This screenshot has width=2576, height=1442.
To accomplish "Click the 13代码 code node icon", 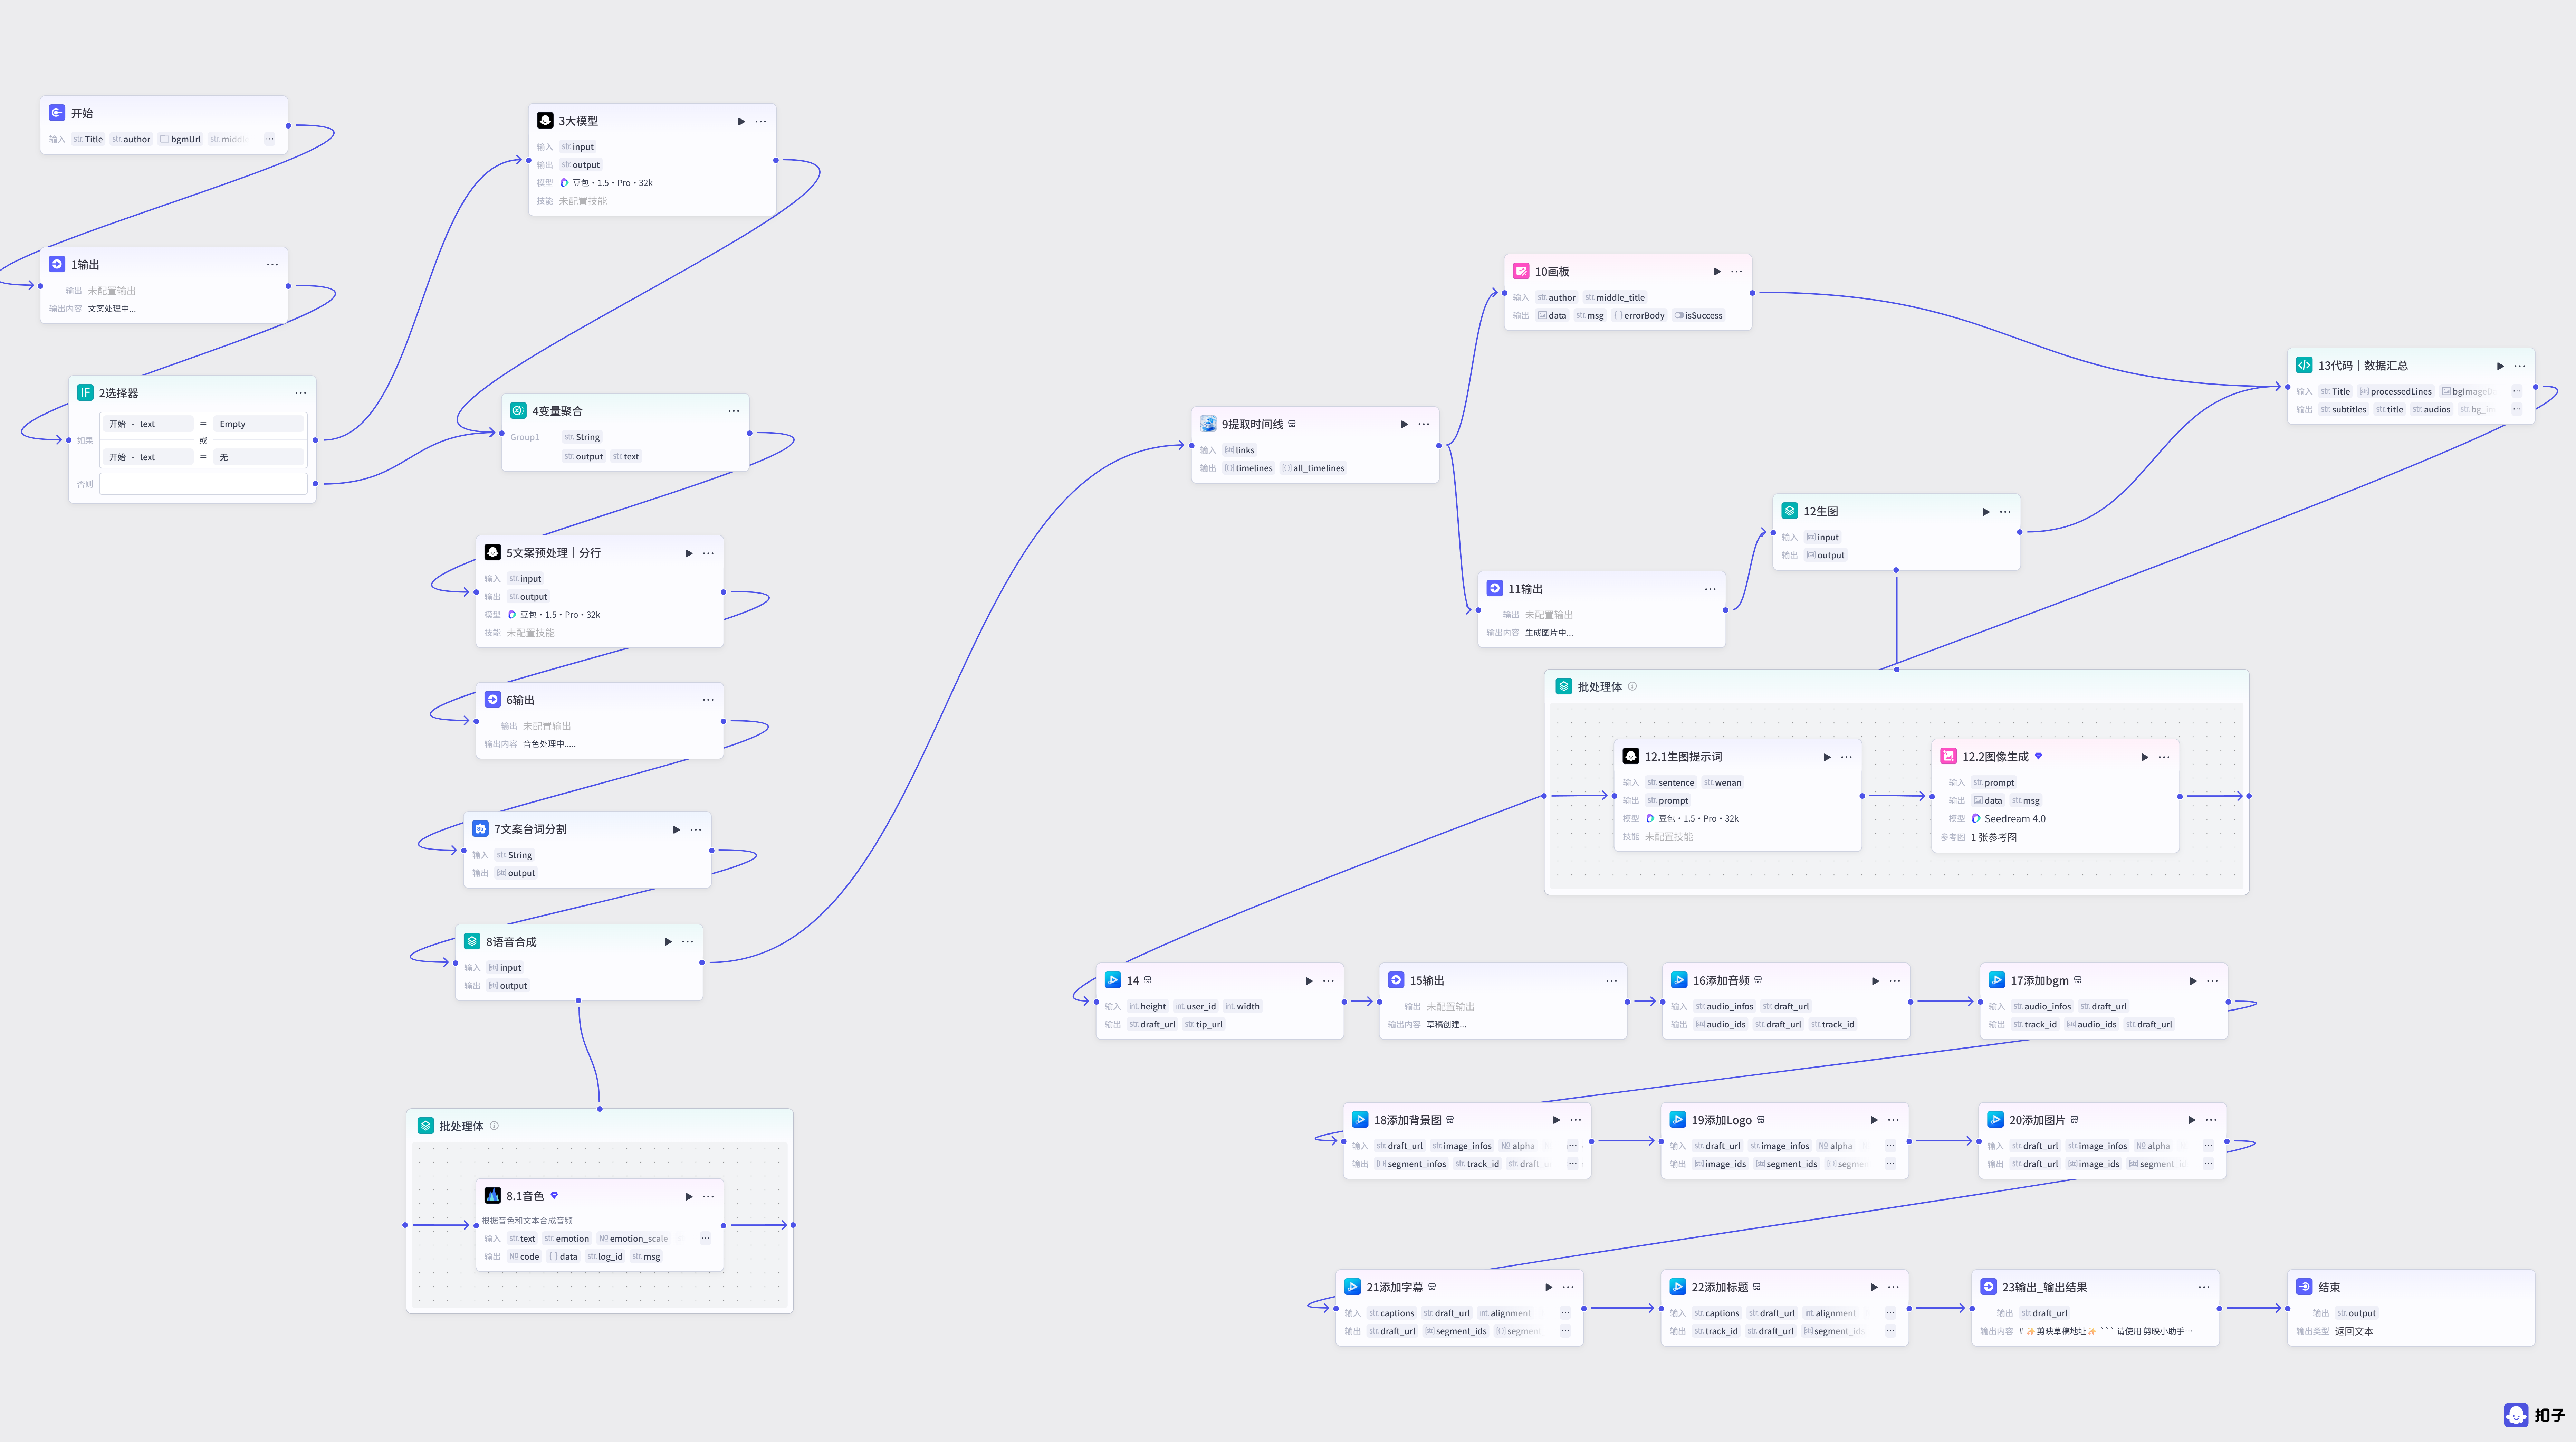I will [x=2304, y=365].
